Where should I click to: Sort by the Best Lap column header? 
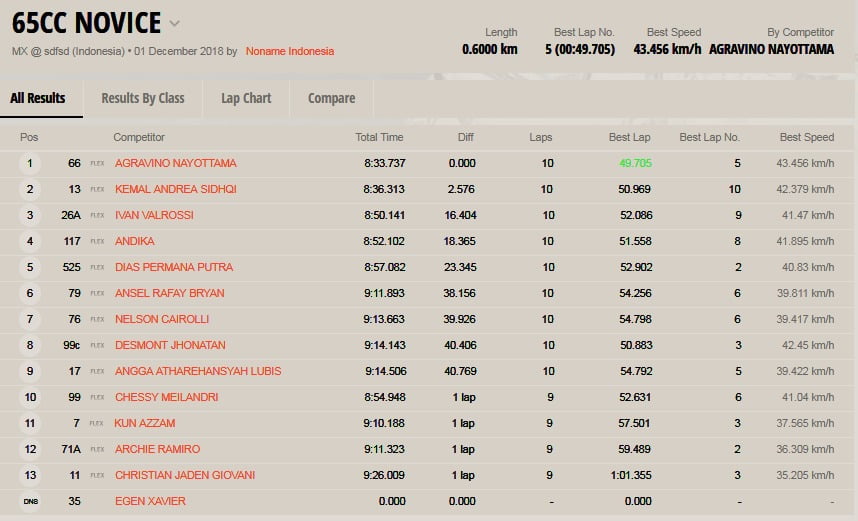click(629, 137)
